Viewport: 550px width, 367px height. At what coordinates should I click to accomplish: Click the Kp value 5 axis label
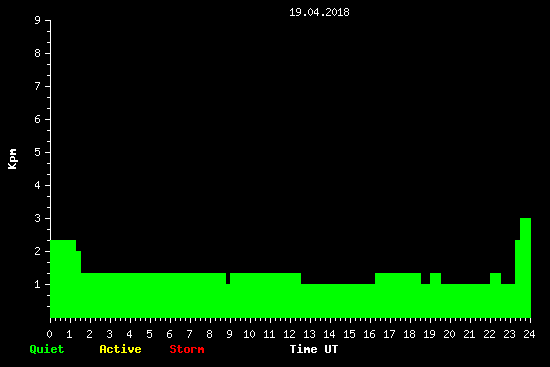38,152
